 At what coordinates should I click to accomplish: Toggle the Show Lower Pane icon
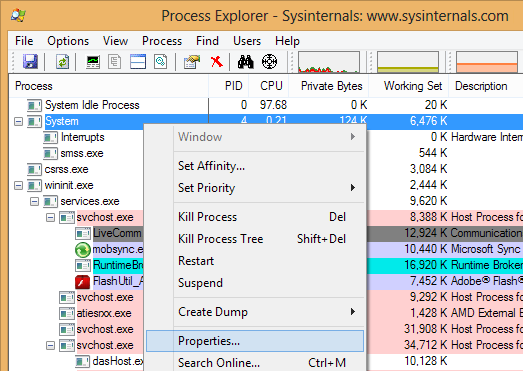[138, 62]
